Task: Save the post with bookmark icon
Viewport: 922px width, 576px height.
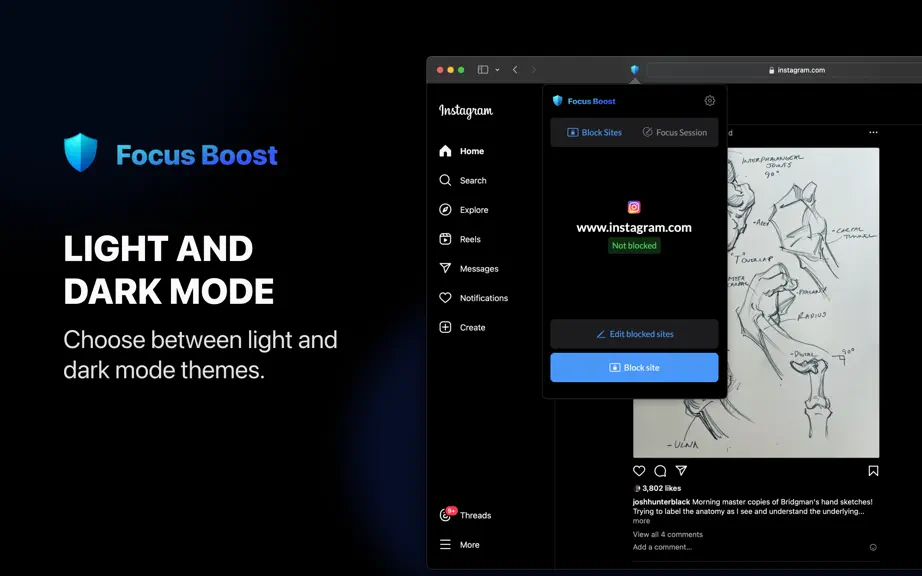Action: (x=873, y=471)
